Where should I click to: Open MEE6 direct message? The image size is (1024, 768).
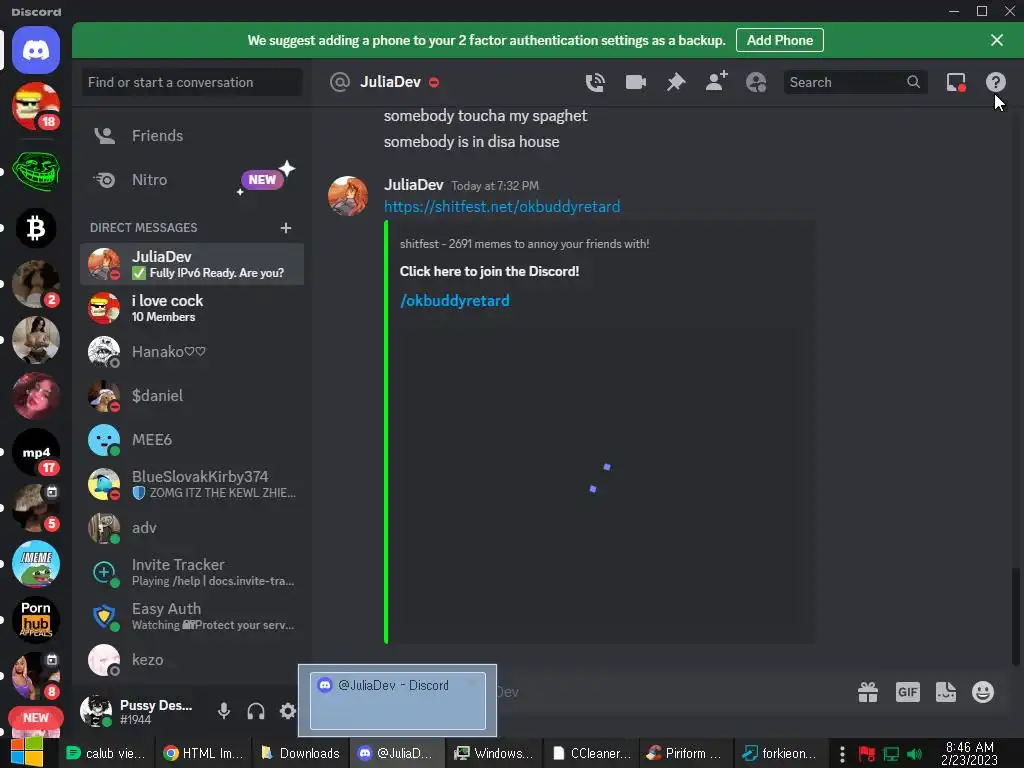(192, 440)
